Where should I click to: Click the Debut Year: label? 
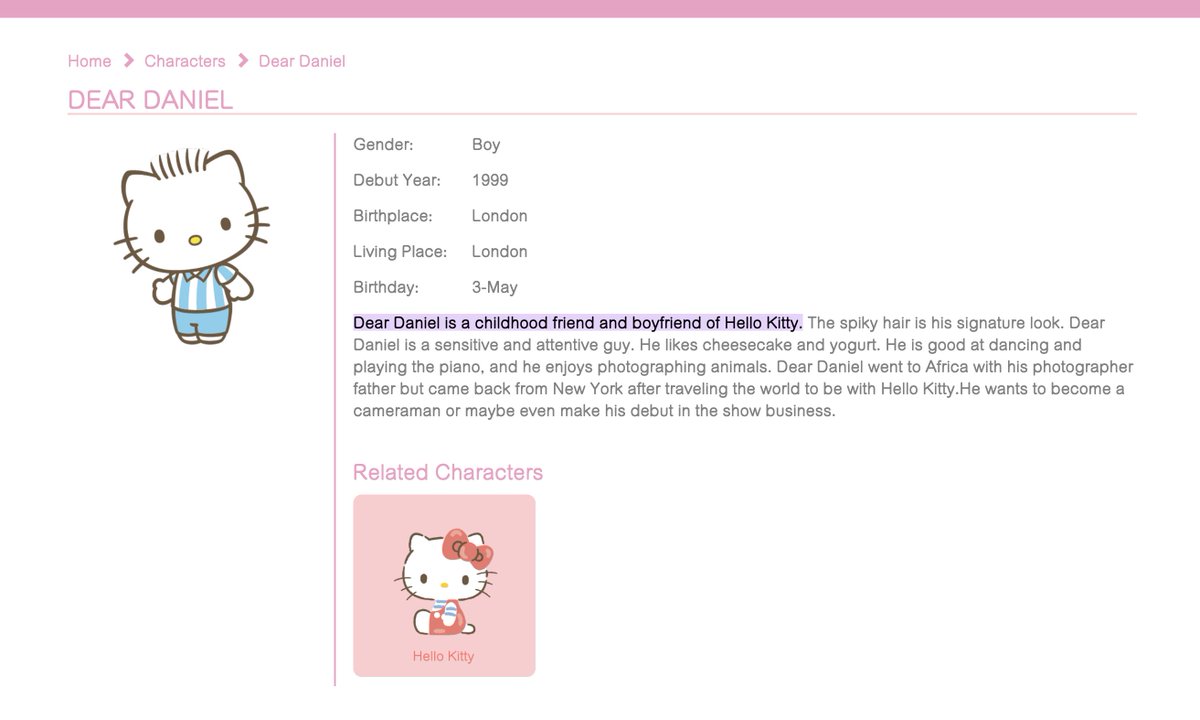[397, 181]
